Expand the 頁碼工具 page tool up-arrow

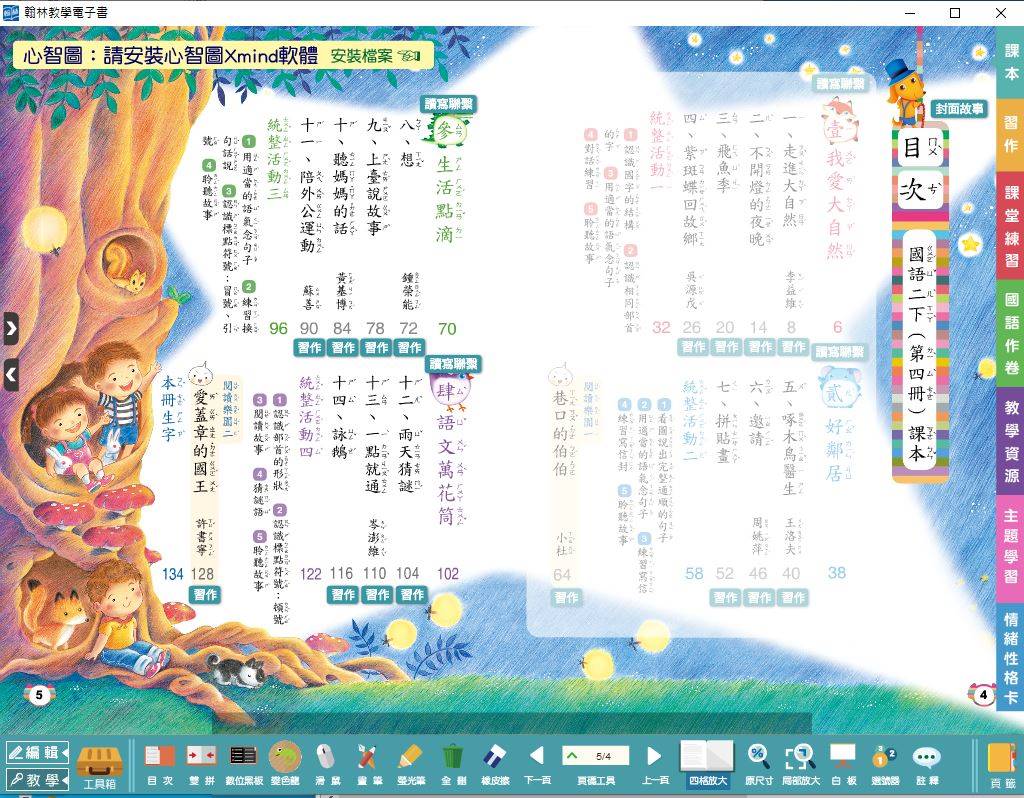click(x=572, y=756)
